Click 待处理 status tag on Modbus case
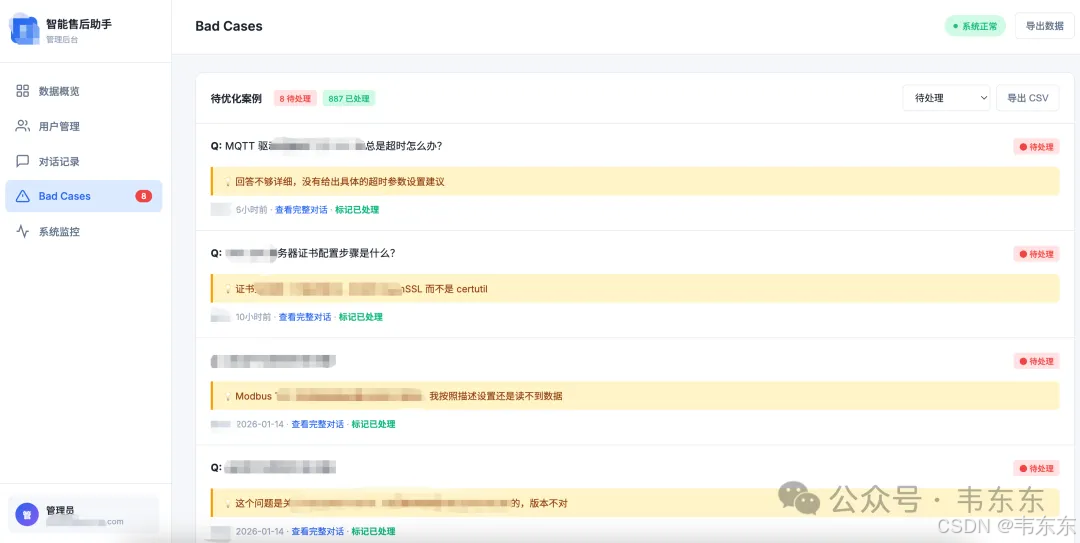The image size is (1080, 543). [1036, 361]
